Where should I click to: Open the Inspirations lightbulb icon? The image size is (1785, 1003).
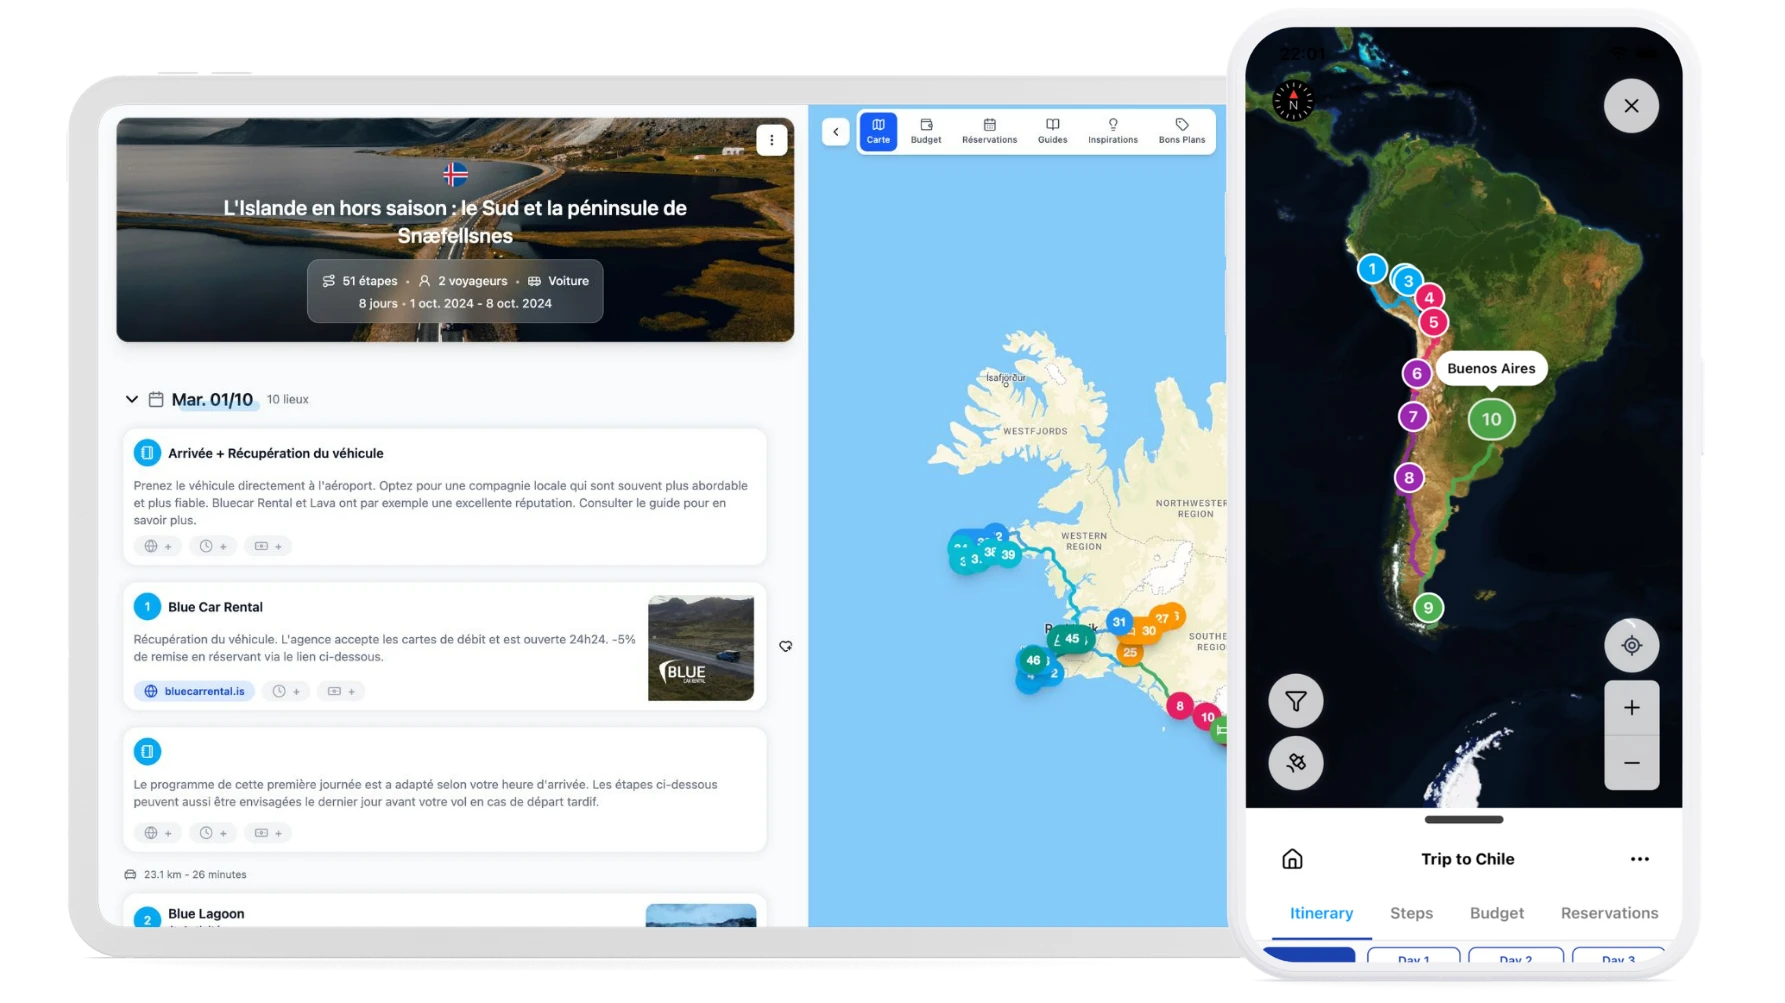click(x=1112, y=131)
